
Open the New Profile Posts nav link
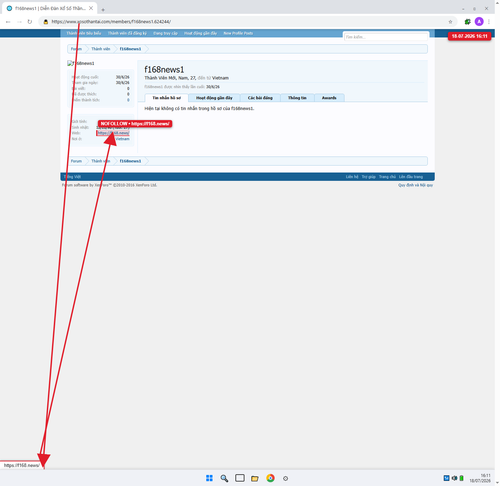[238, 33]
